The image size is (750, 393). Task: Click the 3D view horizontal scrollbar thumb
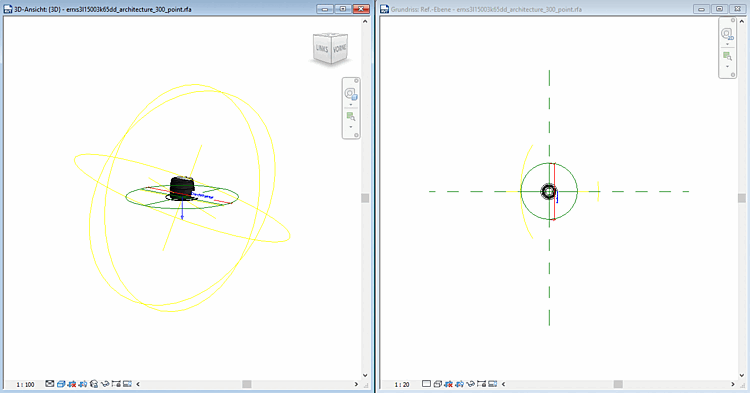click(x=247, y=384)
